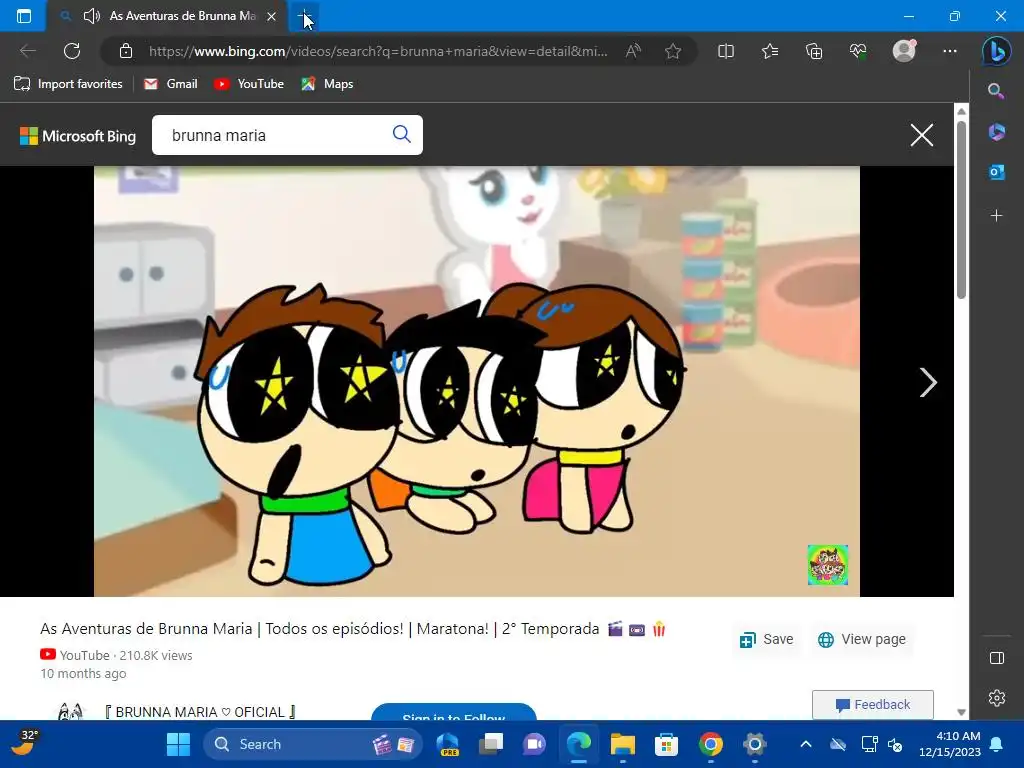Add app to sidebar with plus
The height and width of the screenshot is (768, 1024).
pyautogui.click(x=996, y=216)
